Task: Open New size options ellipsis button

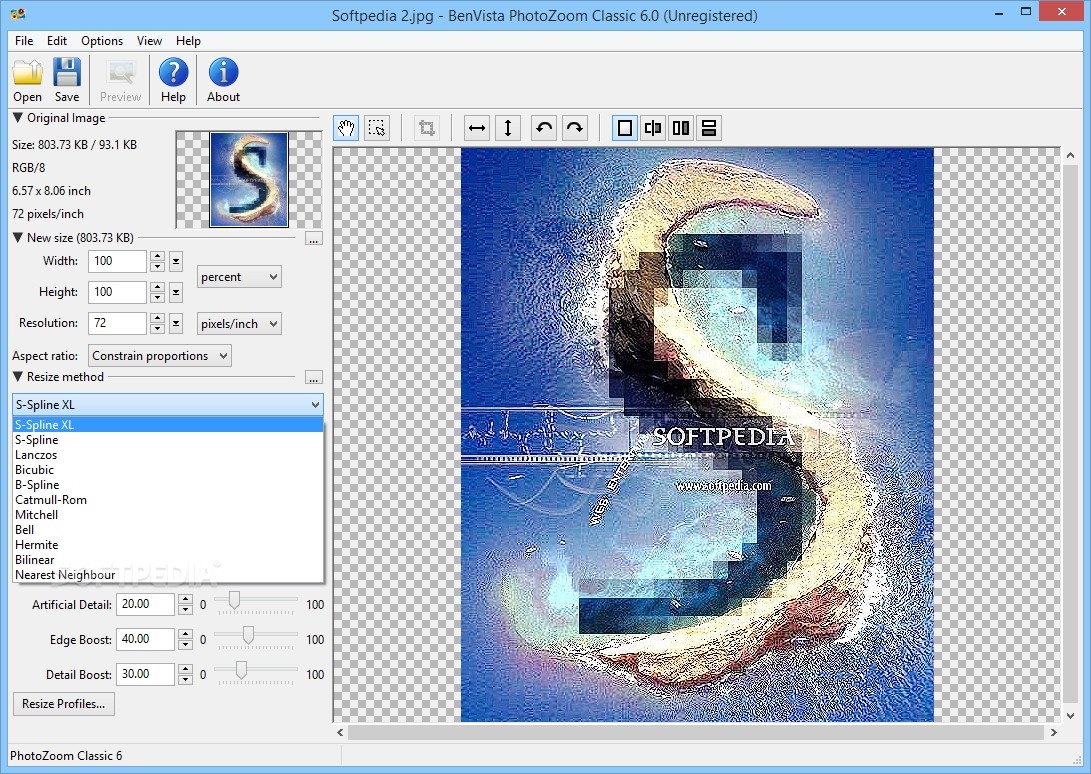Action: pos(314,239)
